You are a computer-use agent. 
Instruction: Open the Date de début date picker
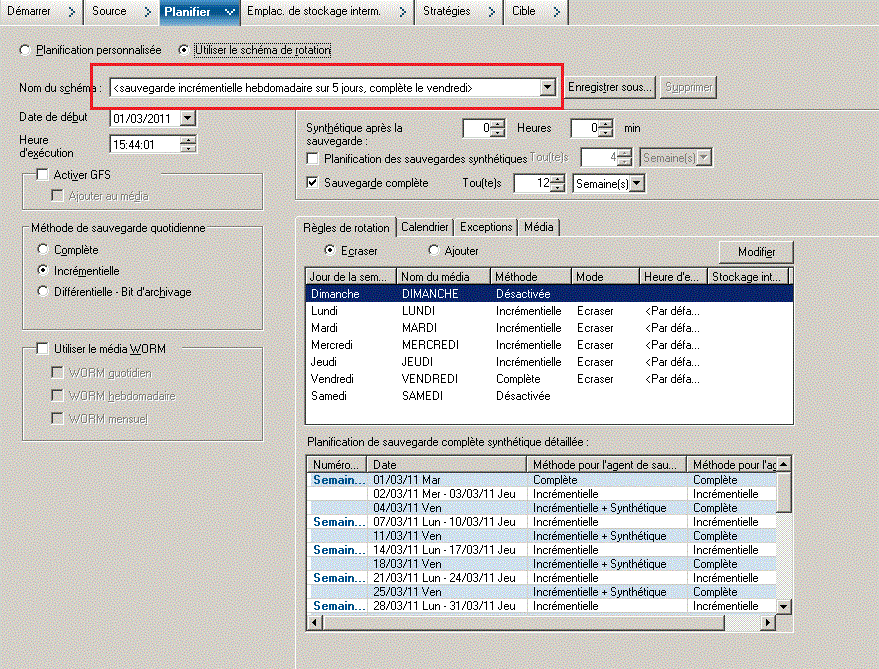tap(187, 118)
